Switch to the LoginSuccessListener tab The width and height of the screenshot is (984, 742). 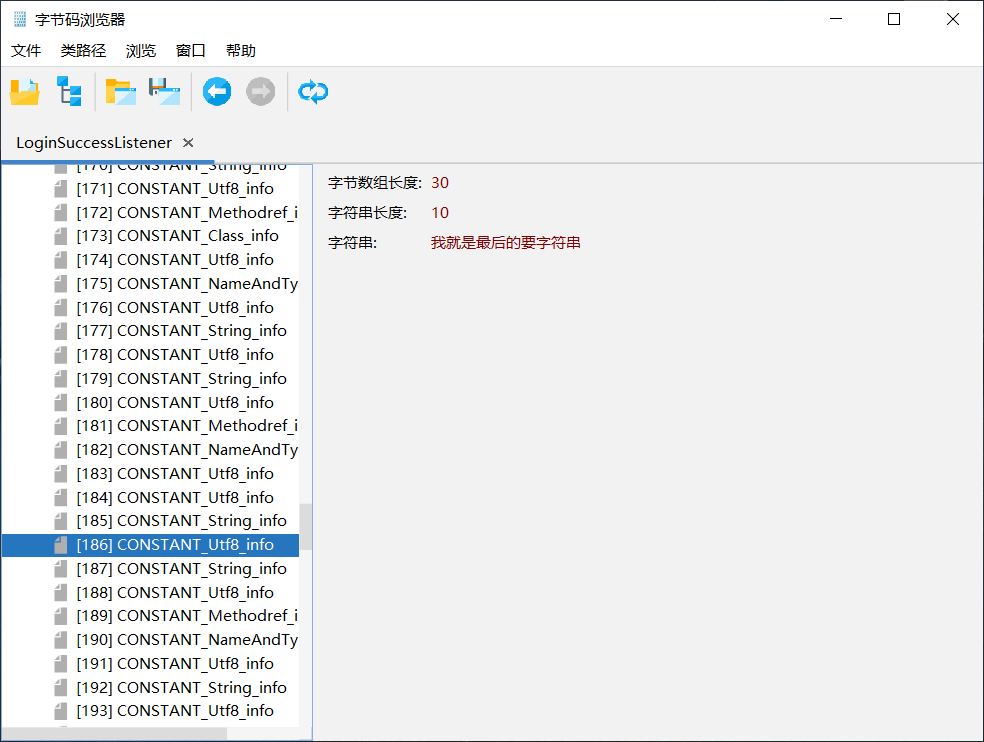pos(93,142)
